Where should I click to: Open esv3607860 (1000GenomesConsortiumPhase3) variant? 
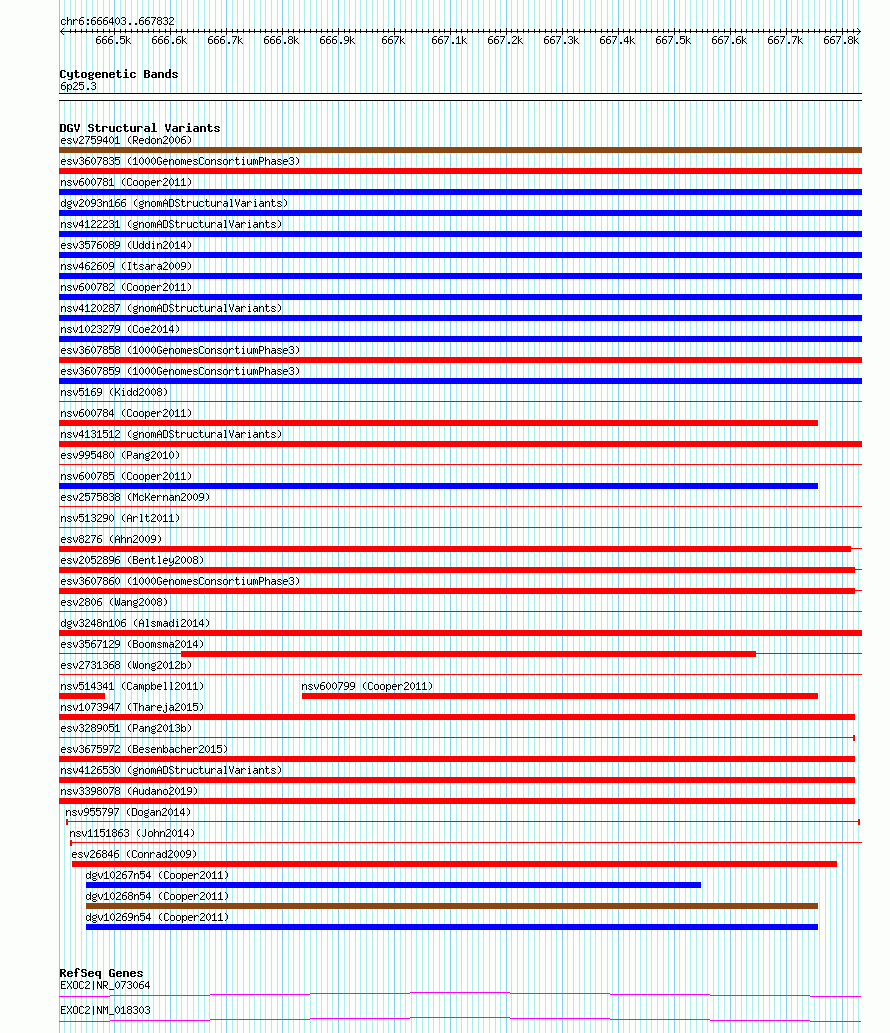coord(180,582)
